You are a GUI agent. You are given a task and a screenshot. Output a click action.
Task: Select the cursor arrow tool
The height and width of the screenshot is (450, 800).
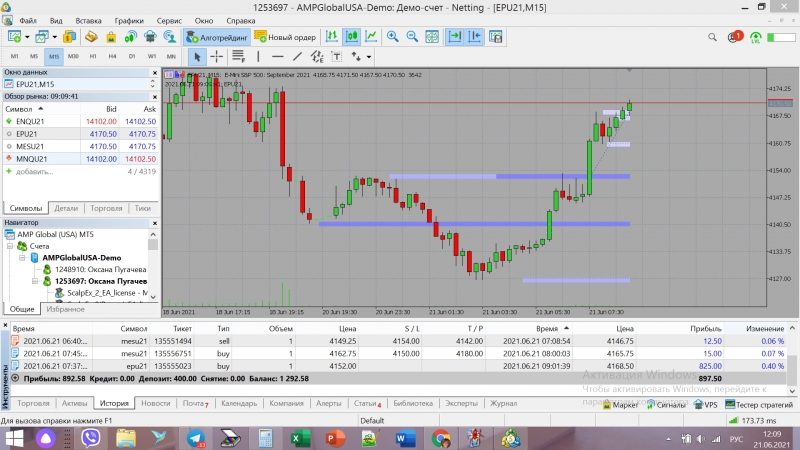197,57
